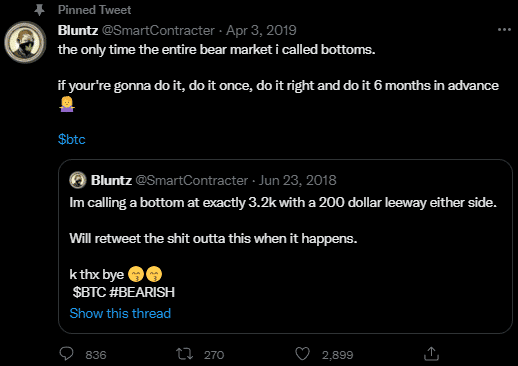Click the $BTC #BEARISH text in quote
The height and width of the screenshot is (366, 518).
click(124, 292)
